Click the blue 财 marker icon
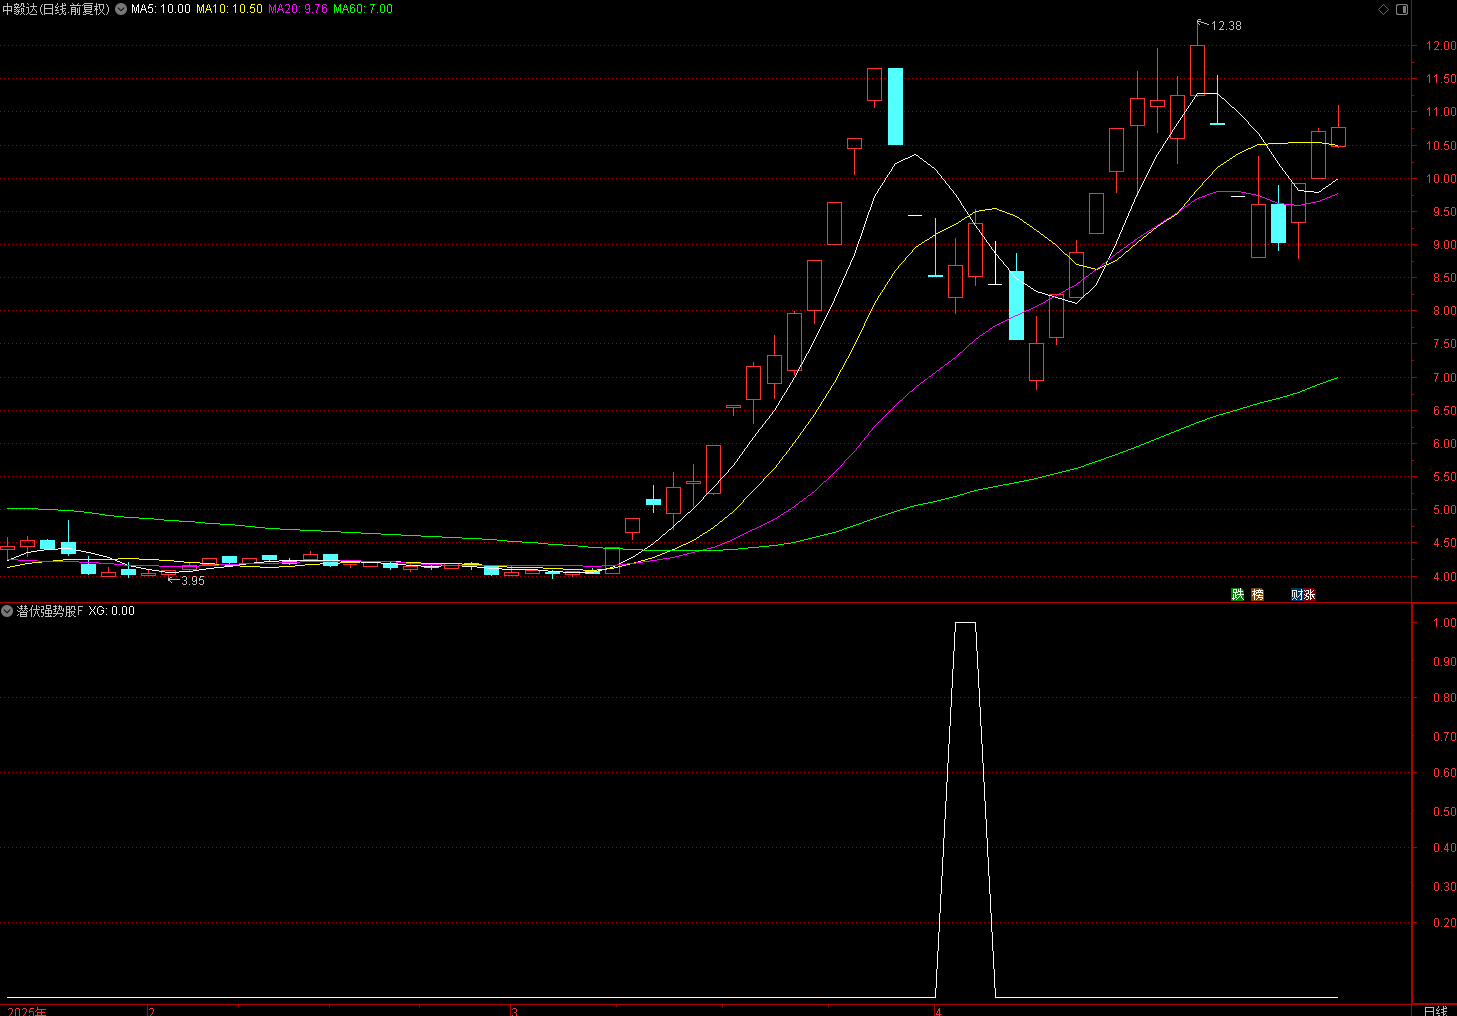Image resolution: width=1457 pixels, height=1016 pixels. (1296, 594)
